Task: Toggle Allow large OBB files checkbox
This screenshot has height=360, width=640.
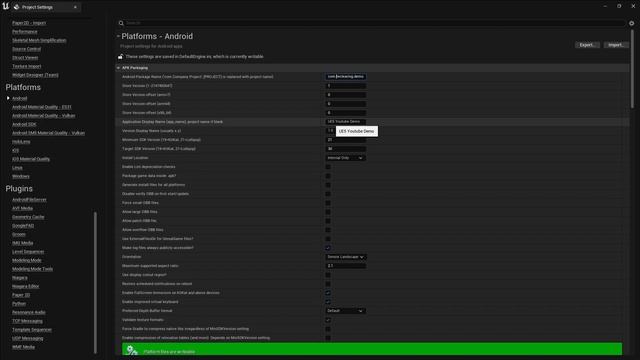Action: point(328,212)
